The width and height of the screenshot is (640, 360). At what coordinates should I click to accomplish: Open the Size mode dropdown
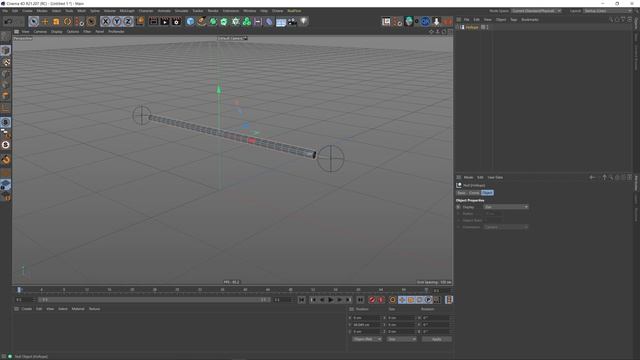402,339
